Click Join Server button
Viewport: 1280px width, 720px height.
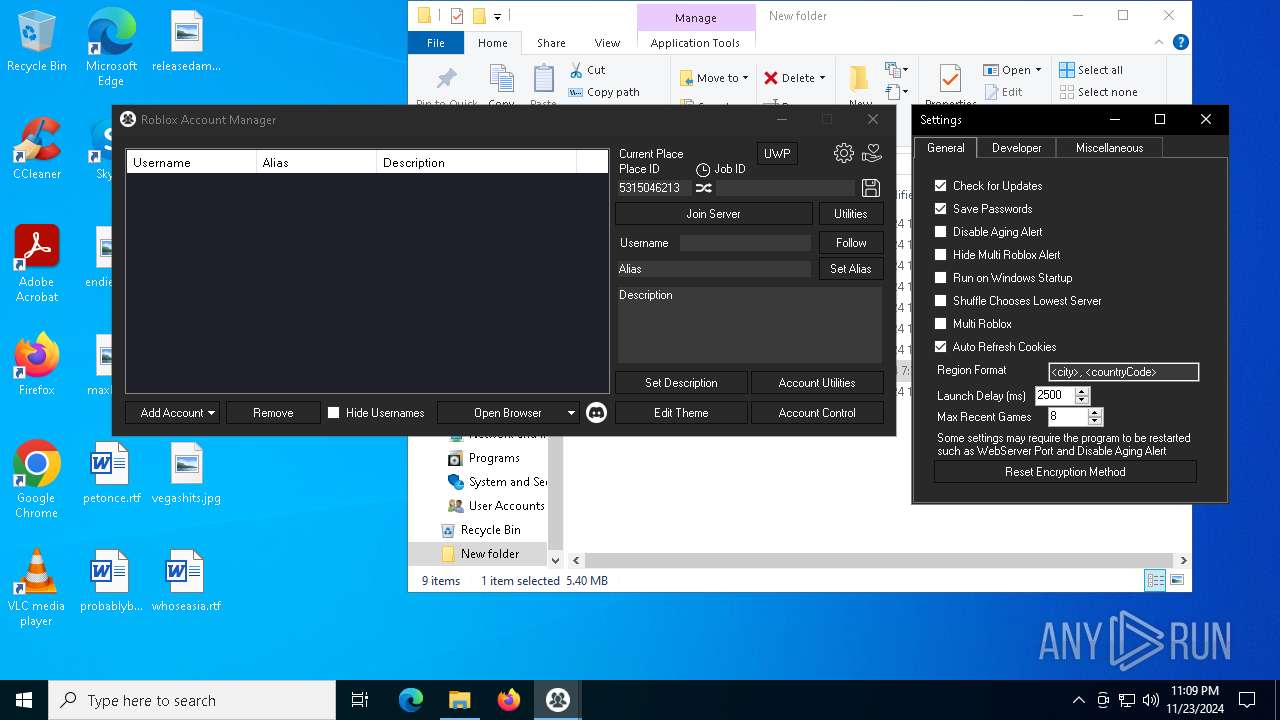coord(713,214)
